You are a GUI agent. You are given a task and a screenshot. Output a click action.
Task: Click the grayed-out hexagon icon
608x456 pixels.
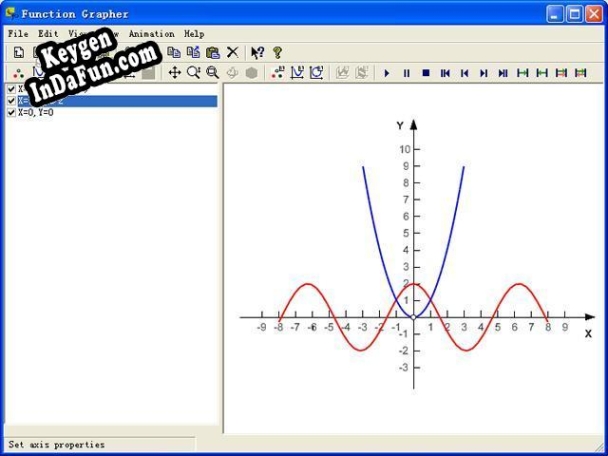252,73
